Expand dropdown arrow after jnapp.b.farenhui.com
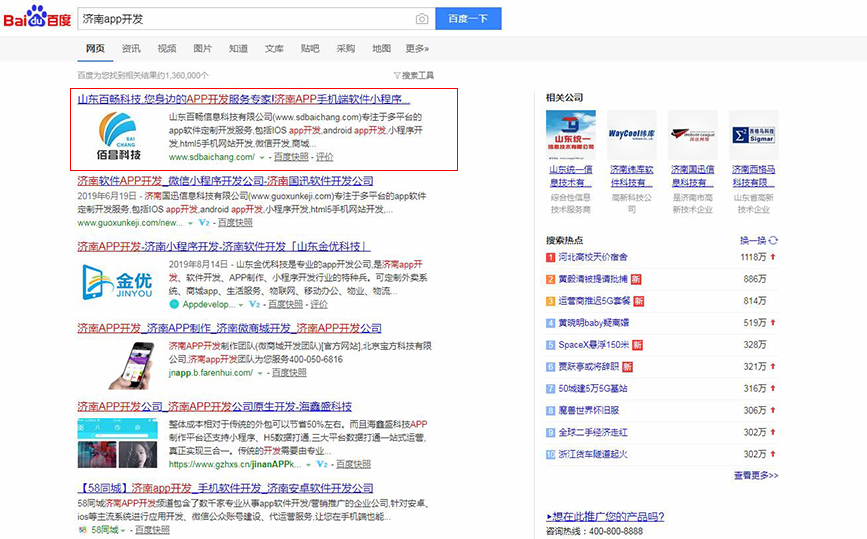 pos(259,374)
